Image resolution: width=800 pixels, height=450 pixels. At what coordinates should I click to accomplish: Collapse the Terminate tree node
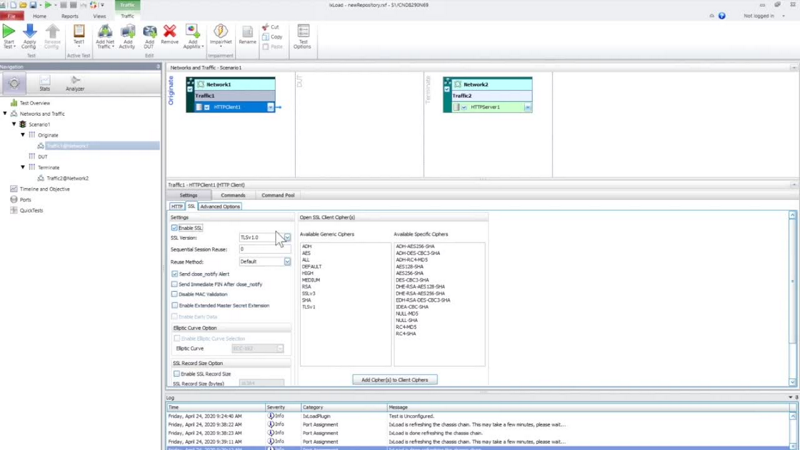point(23,167)
